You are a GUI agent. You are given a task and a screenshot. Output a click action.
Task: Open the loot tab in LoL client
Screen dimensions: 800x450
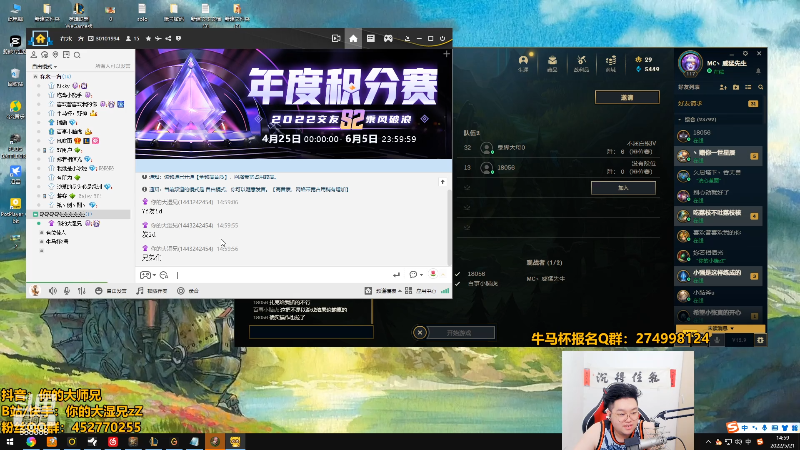pos(581,63)
